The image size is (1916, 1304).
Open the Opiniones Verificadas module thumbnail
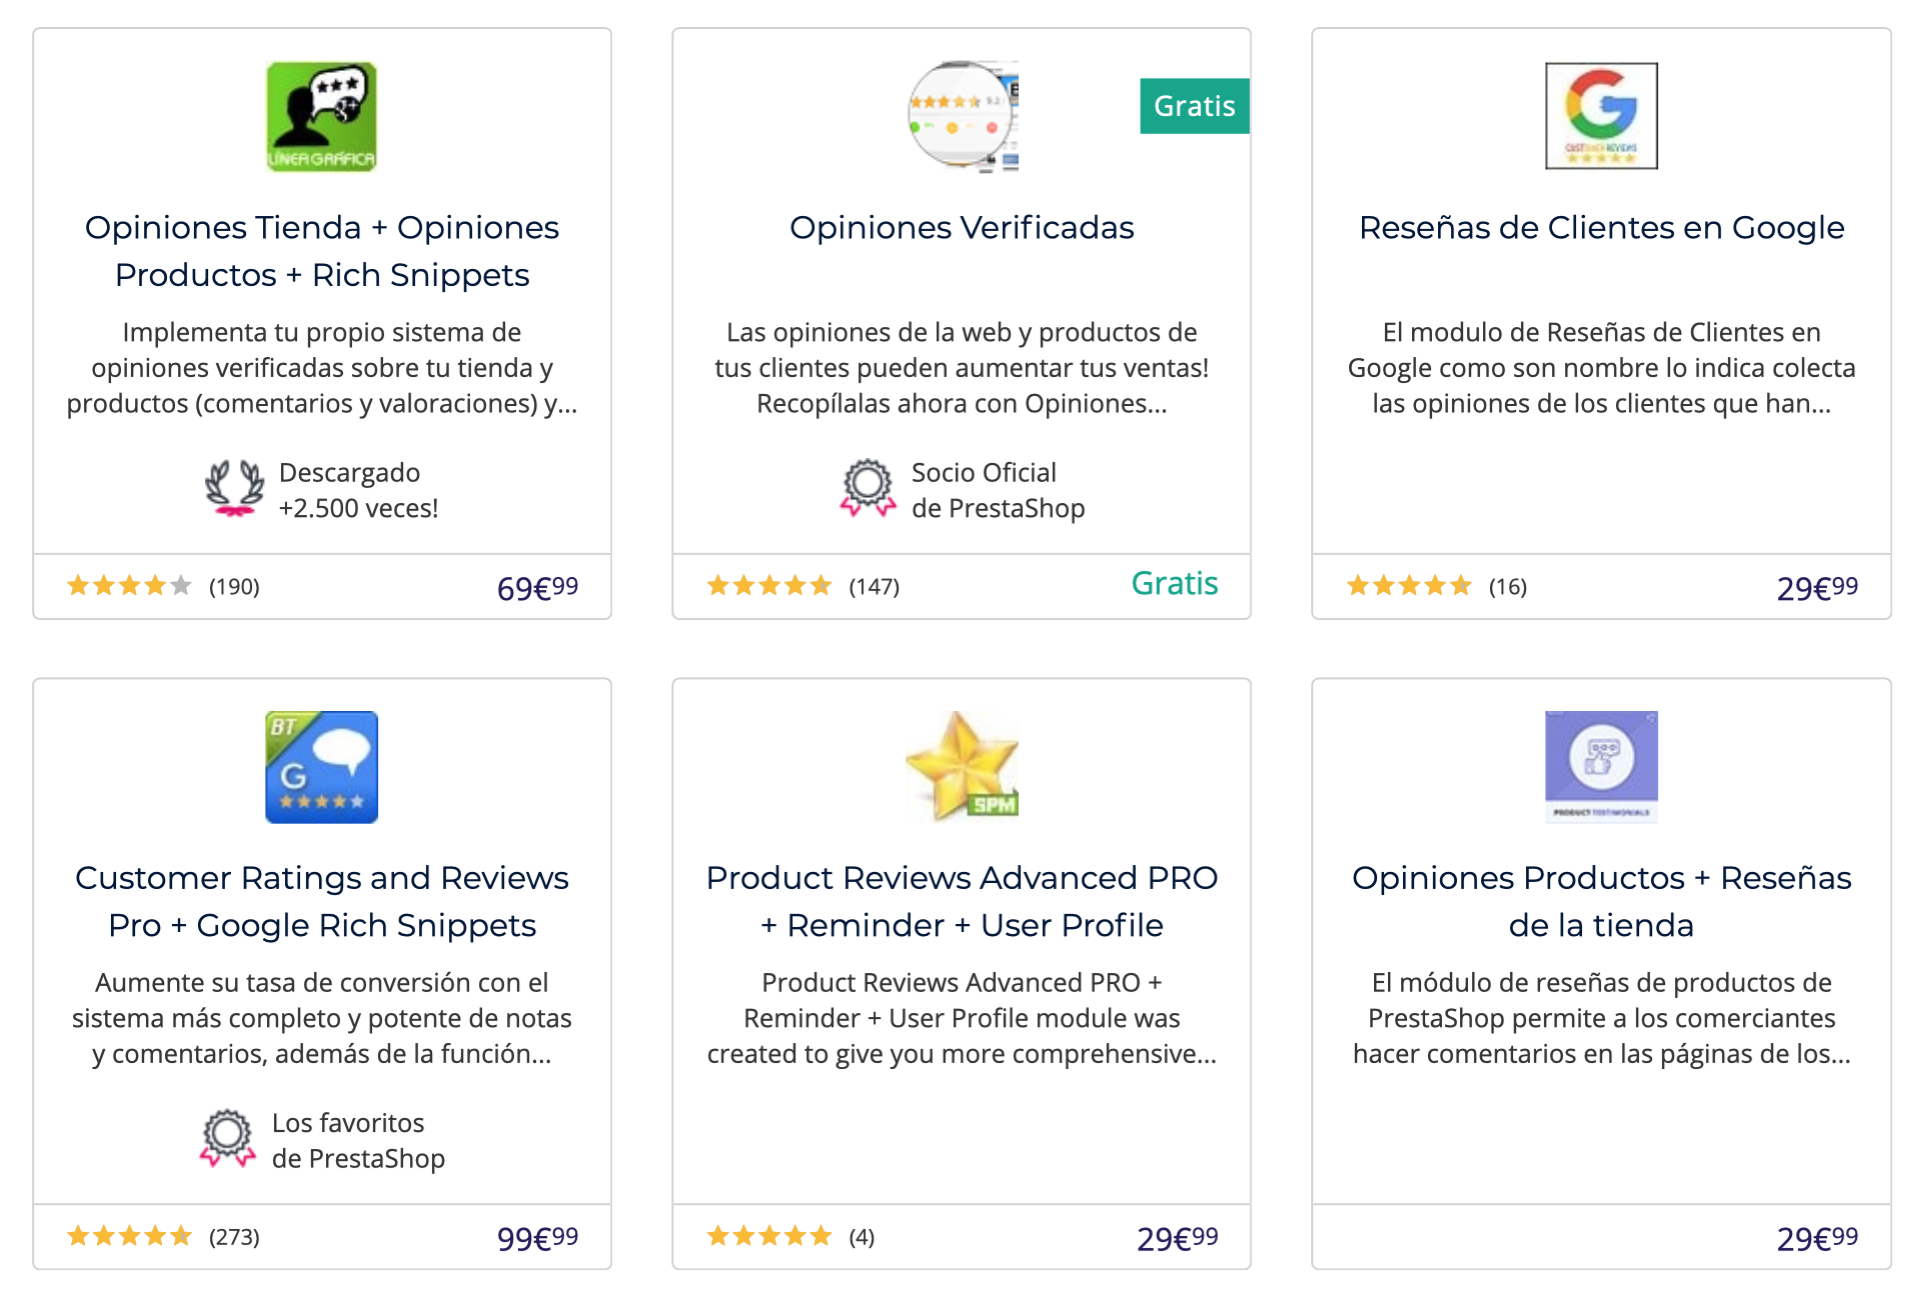coord(962,116)
